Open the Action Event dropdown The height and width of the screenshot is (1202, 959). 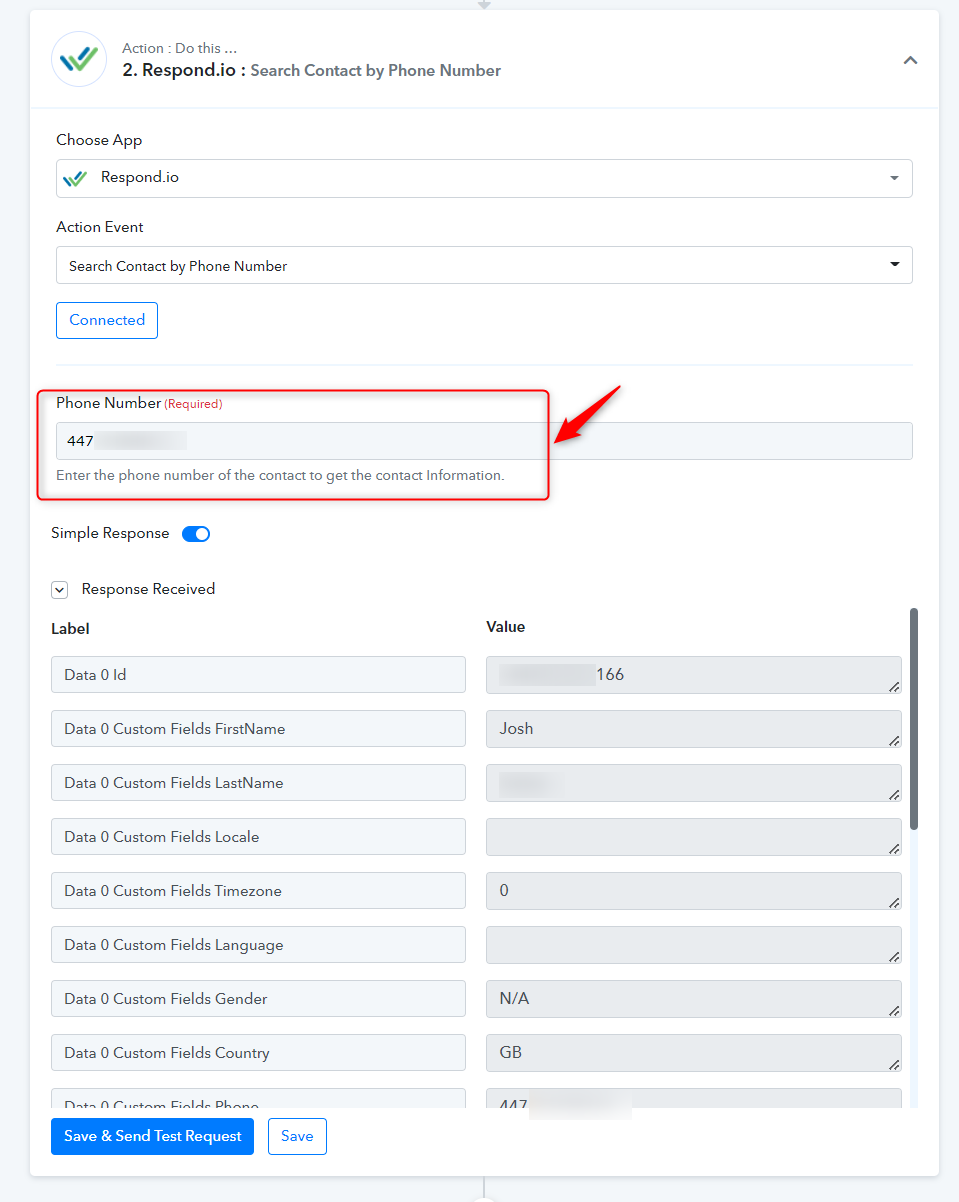click(x=484, y=266)
